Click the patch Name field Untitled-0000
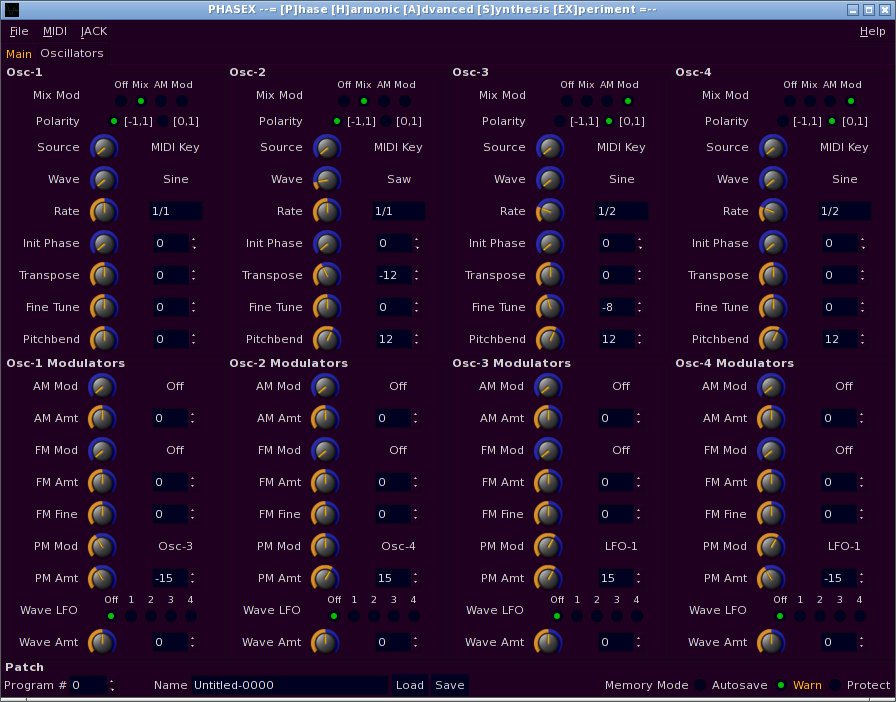The height and width of the screenshot is (702, 896). point(290,685)
